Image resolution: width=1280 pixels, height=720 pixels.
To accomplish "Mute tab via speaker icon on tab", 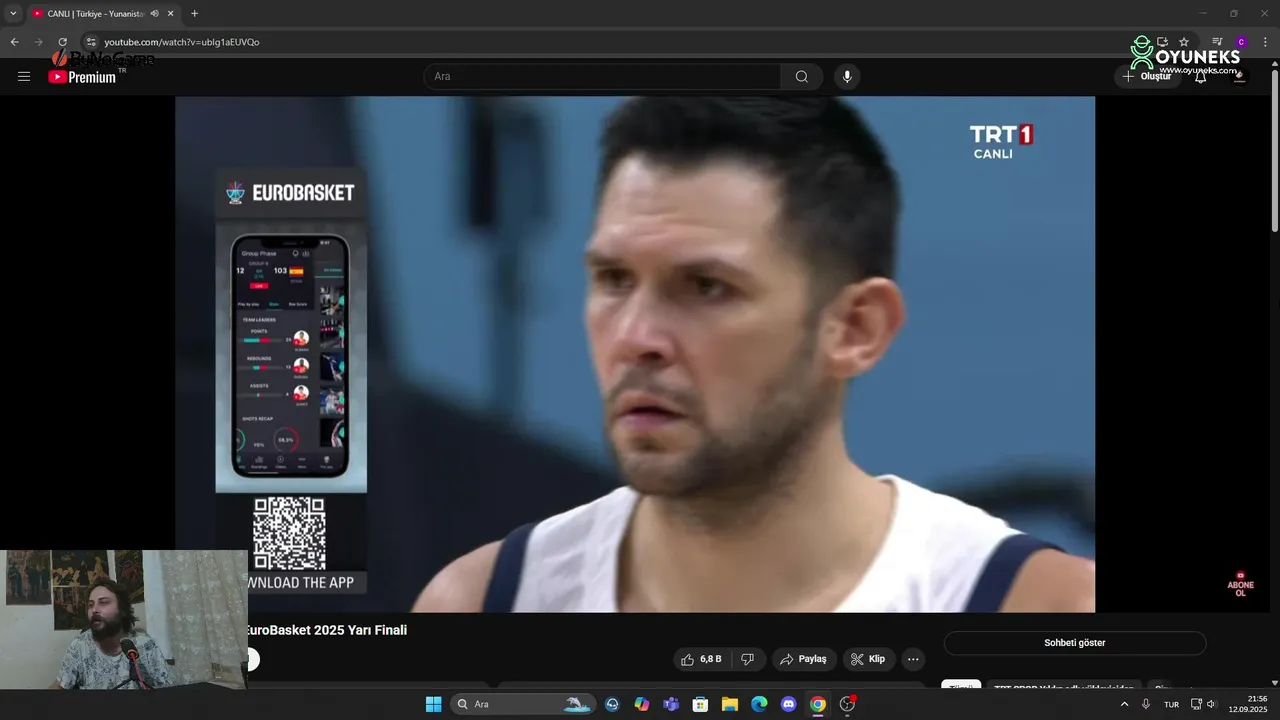I will pos(155,13).
